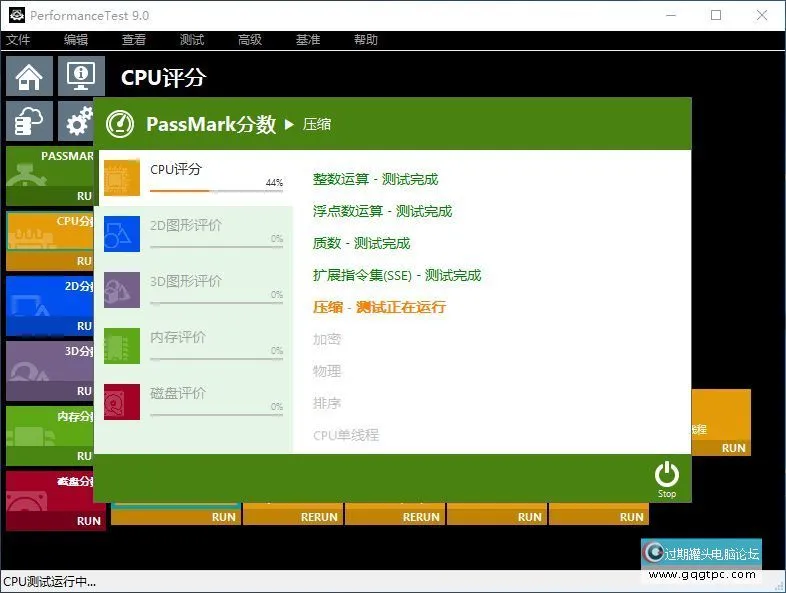This screenshot has width=786, height=593.
Task: Open the 测试 menu
Action: [x=191, y=40]
